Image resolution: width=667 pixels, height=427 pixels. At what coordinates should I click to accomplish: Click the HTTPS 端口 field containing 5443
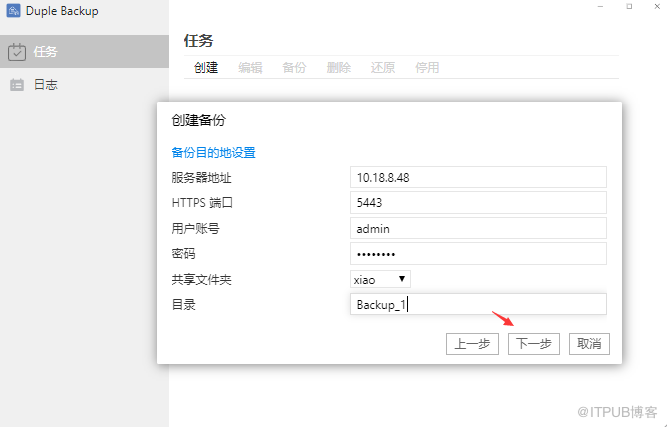point(478,202)
